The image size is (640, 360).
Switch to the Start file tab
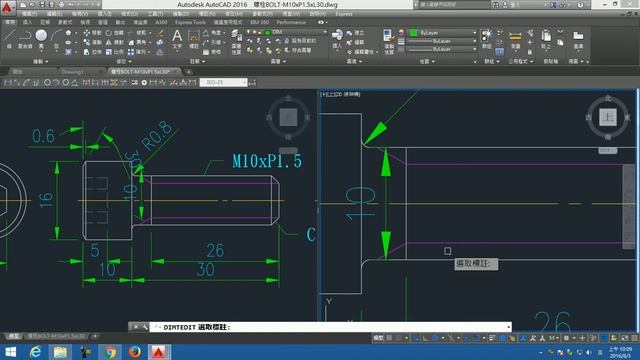[x=17, y=72]
